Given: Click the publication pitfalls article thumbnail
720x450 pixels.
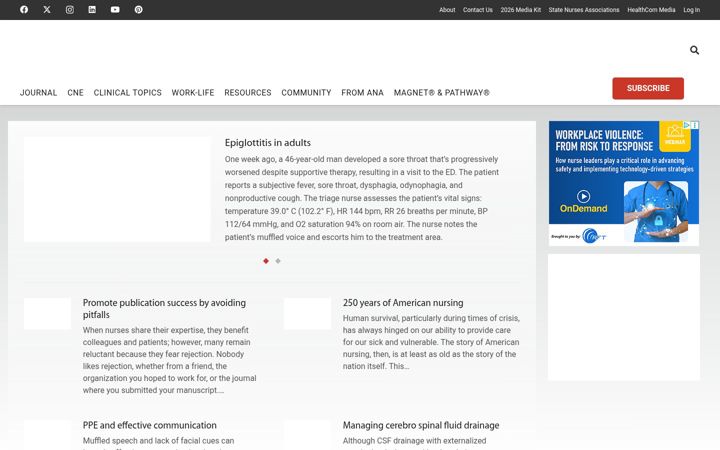Looking at the screenshot, I should (x=47, y=313).
